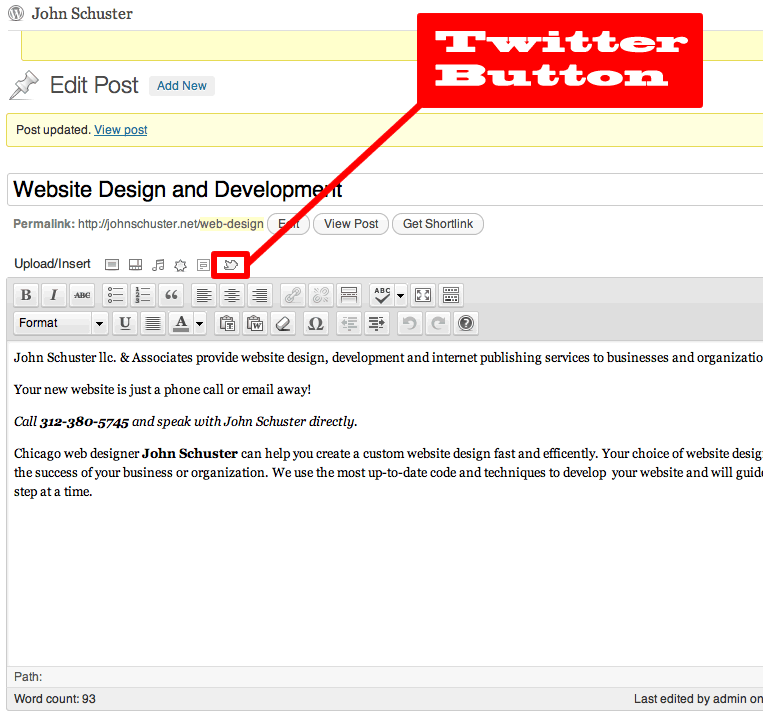Toggle bold formatting
This screenshot has height=725, width=763.
[x=26, y=295]
